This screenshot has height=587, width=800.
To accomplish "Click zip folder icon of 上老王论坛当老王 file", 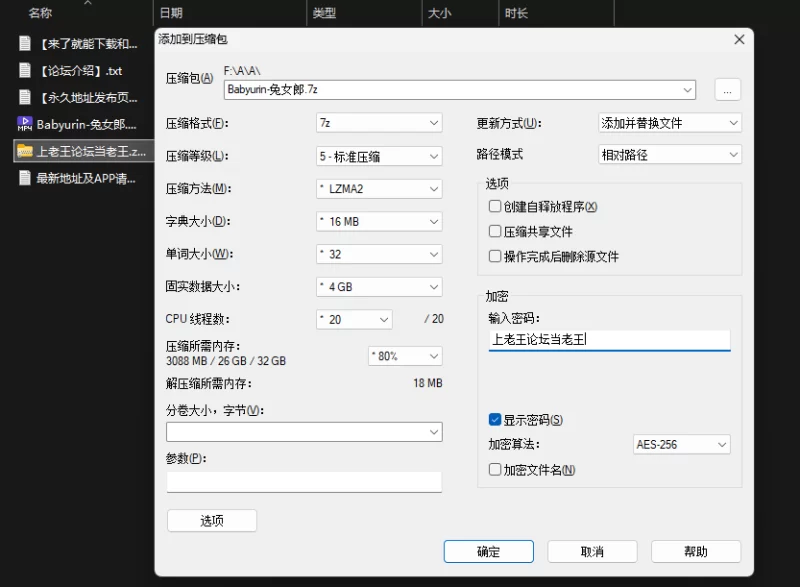I will pos(24,151).
